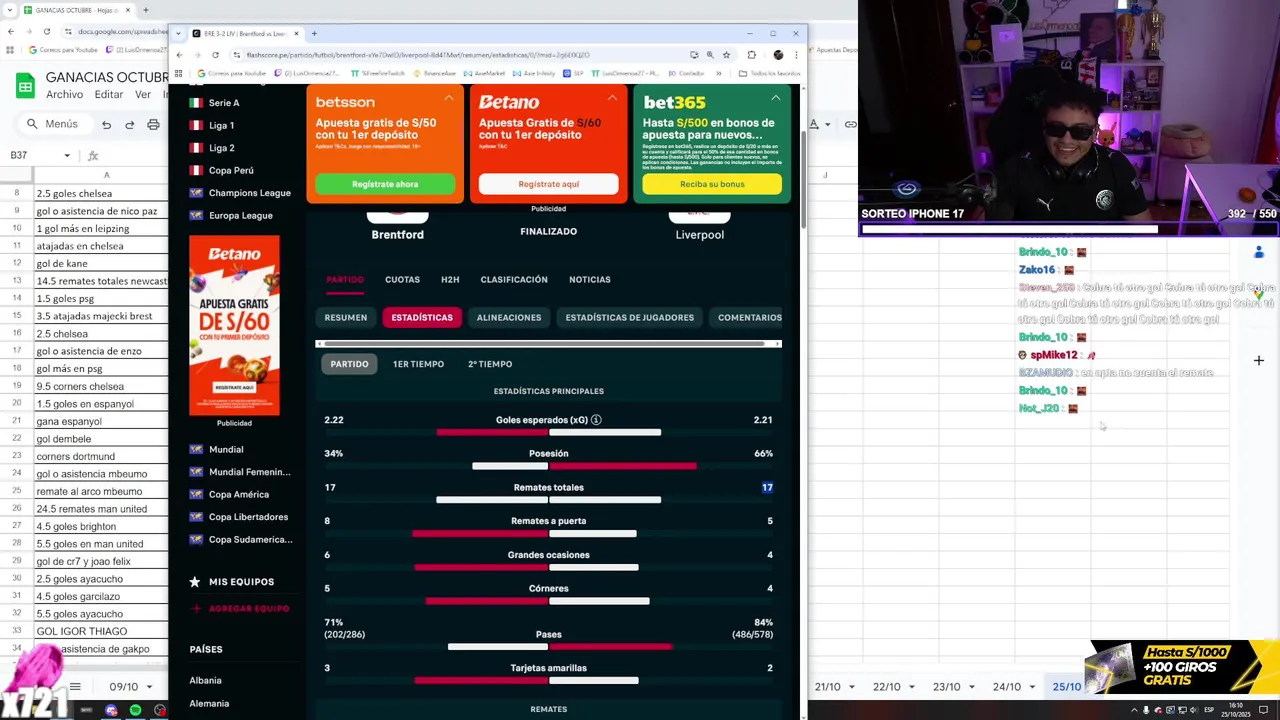Click Google Sheets logo icon
The height and width of the screenshot is (720, 1280).
(25, 85)
